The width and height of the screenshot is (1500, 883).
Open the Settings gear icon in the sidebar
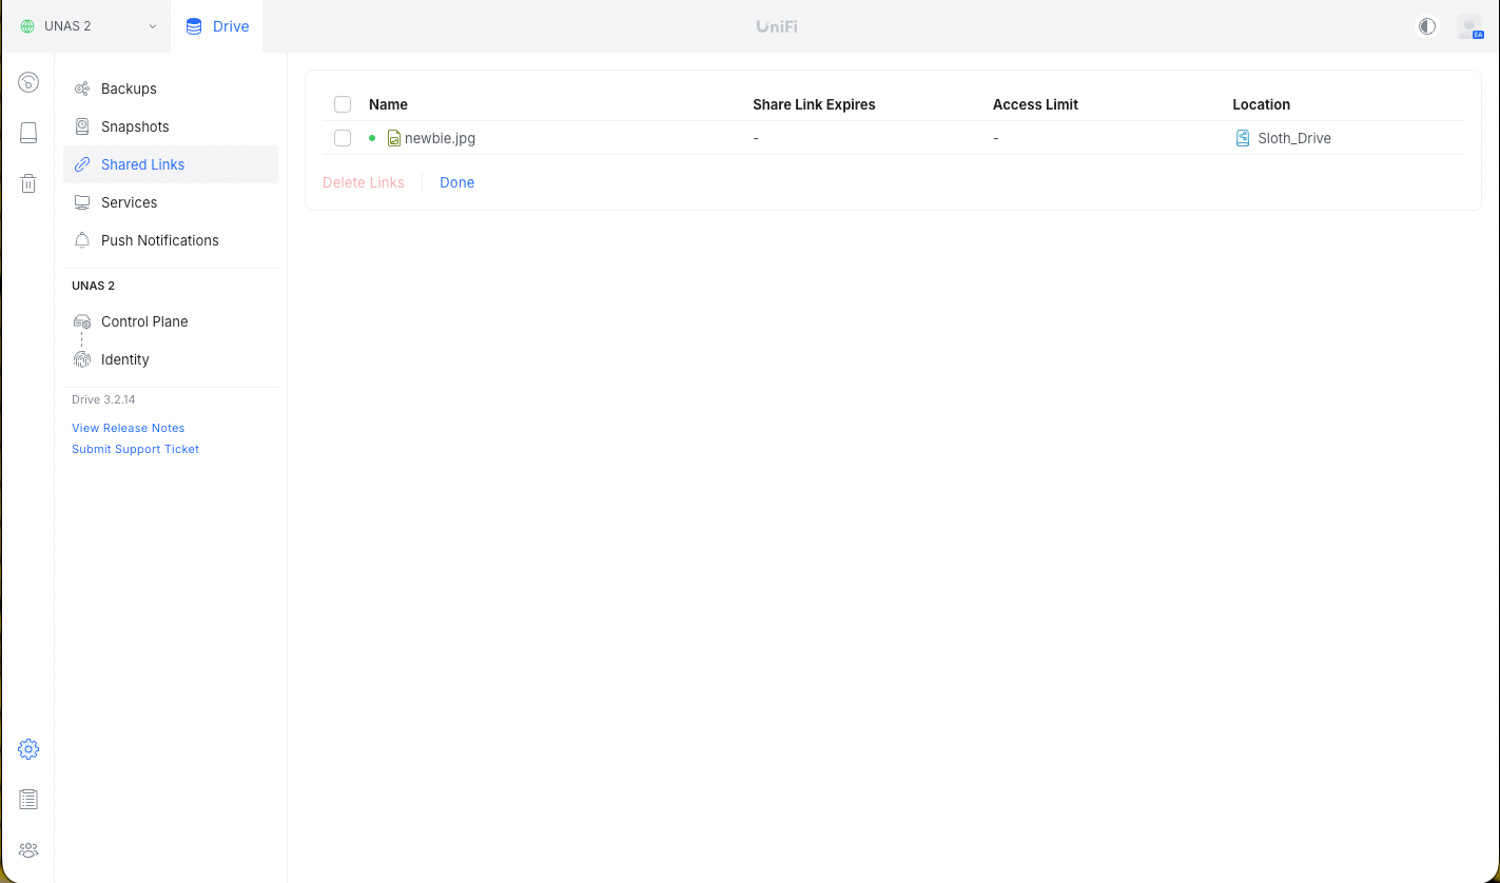pyautogui.click(x=28, y=749)
